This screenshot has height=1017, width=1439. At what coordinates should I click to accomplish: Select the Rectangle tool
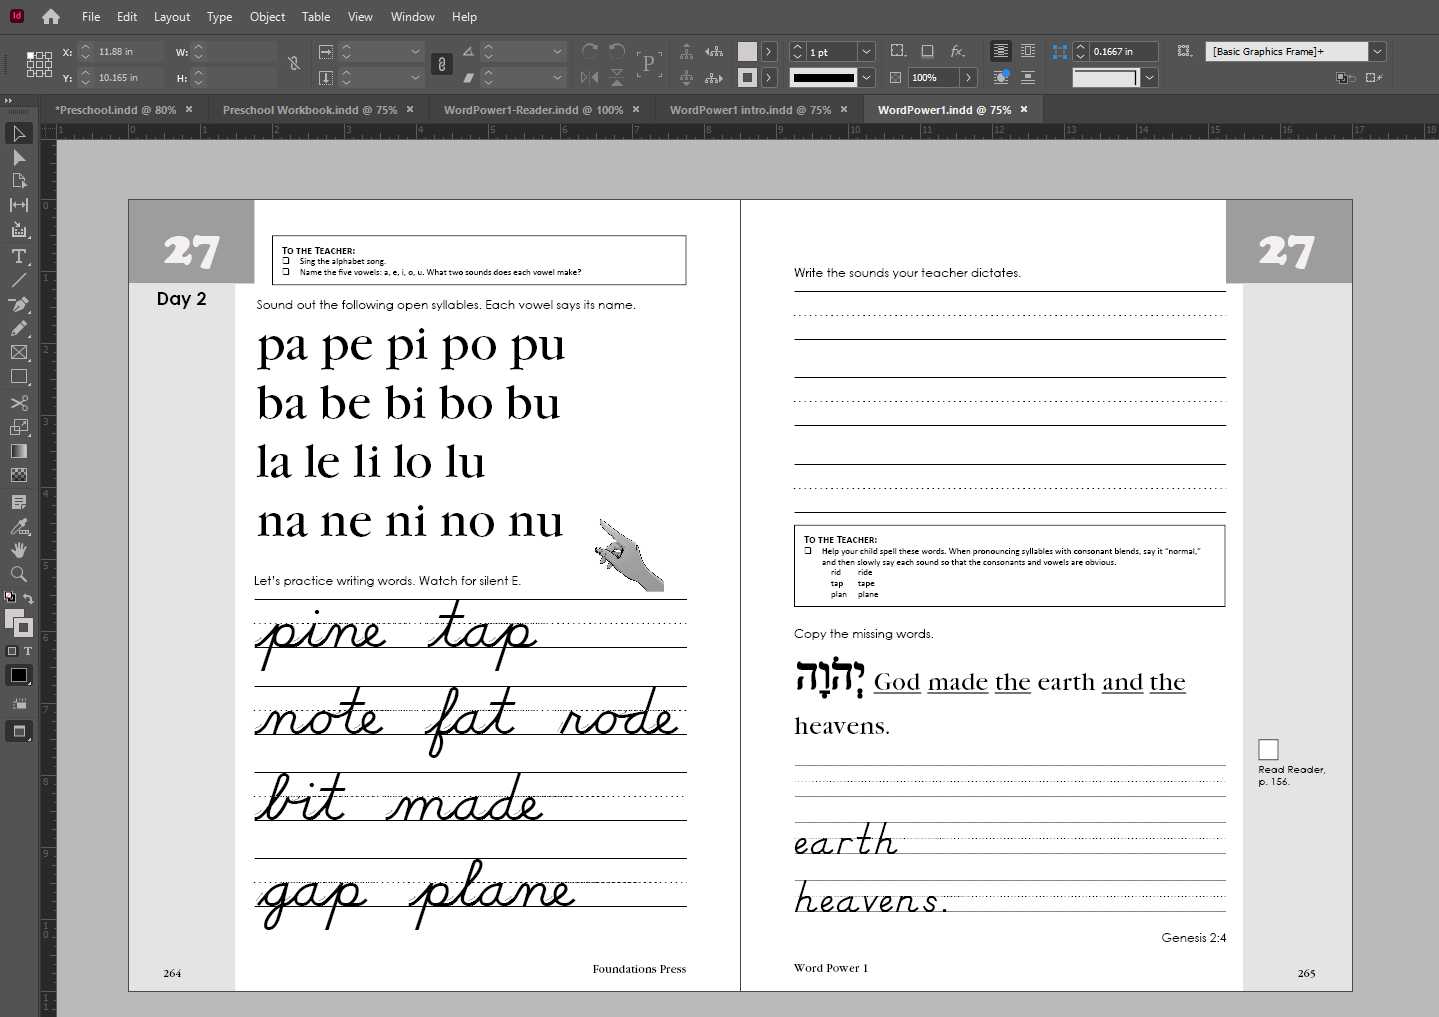tap(19, 377)
